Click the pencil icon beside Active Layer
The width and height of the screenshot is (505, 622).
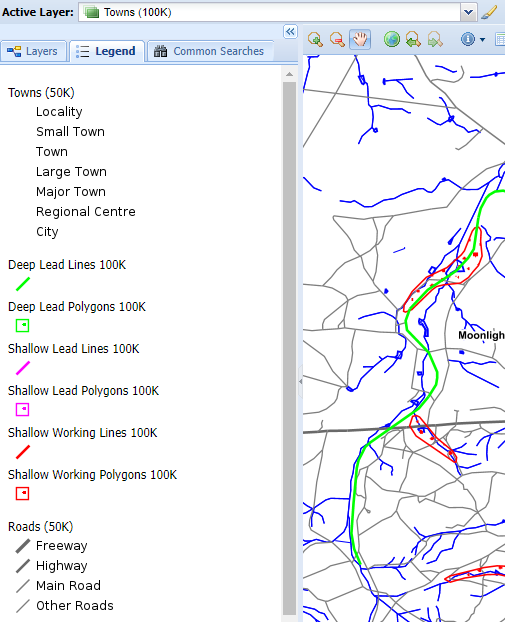click(489, 12)
